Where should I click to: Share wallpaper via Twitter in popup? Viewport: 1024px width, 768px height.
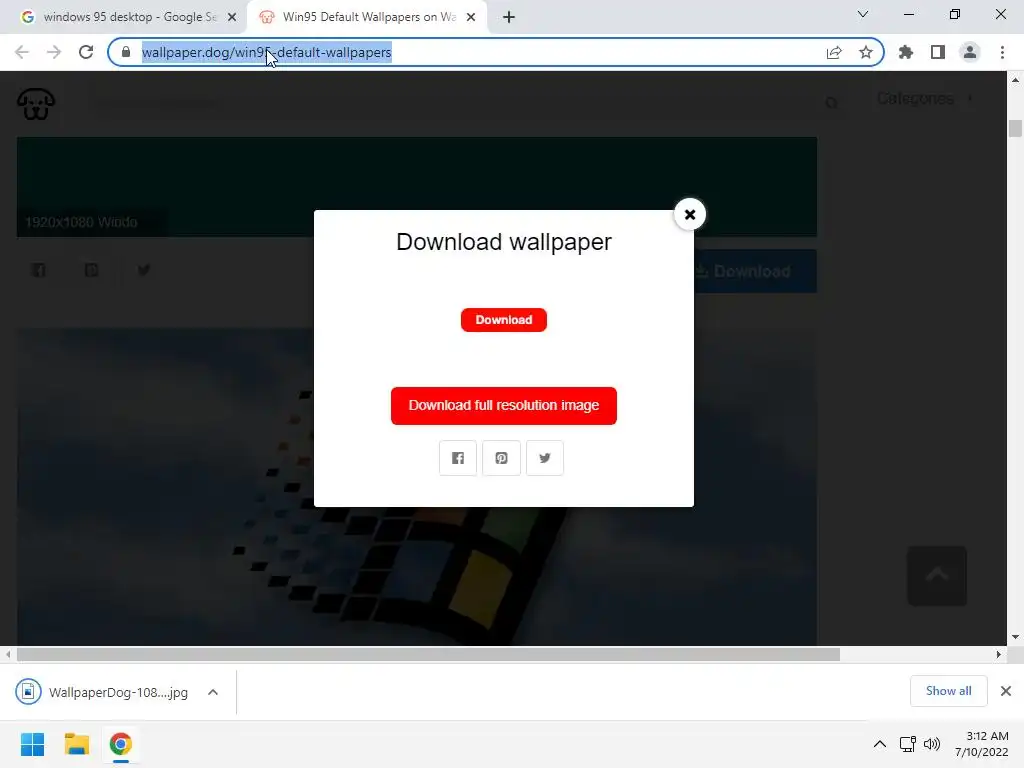point(545,458)
